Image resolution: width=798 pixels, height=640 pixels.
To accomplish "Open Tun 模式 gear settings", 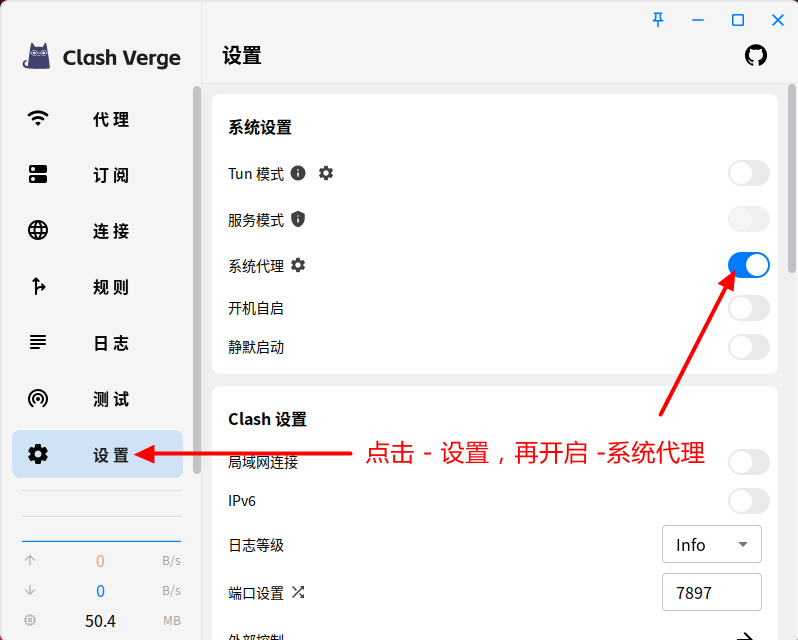I will click(x=326, y=173).
